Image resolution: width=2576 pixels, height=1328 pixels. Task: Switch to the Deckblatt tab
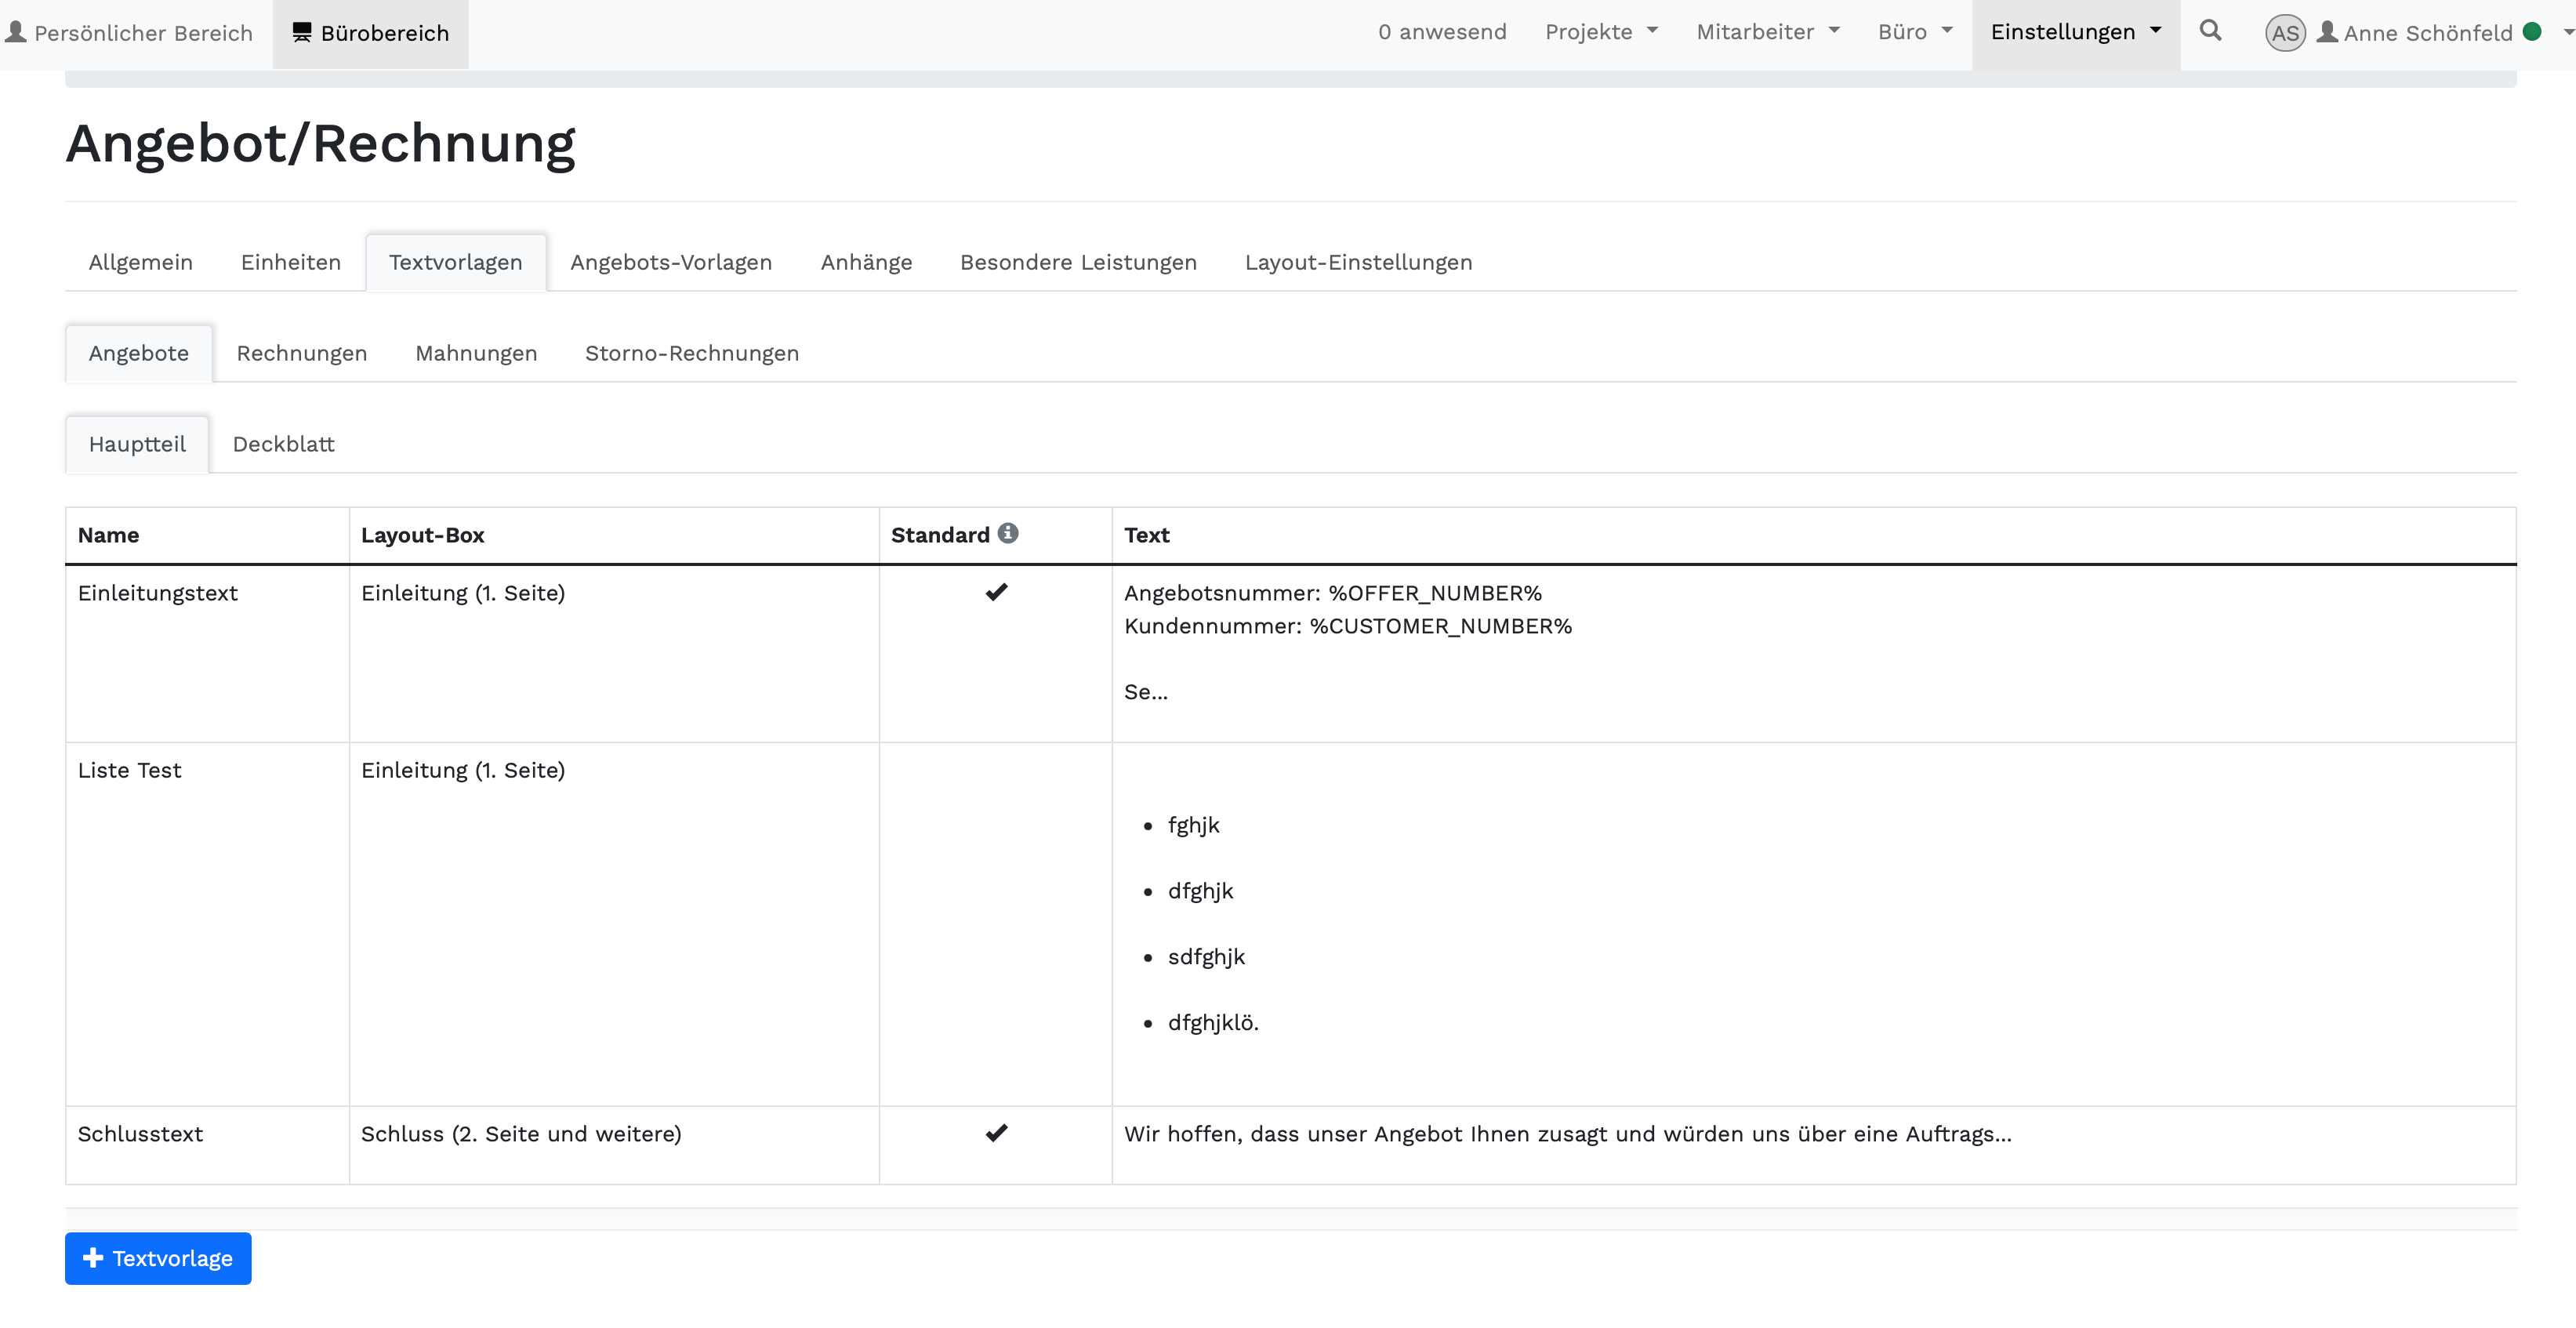[x=283, y=444]
